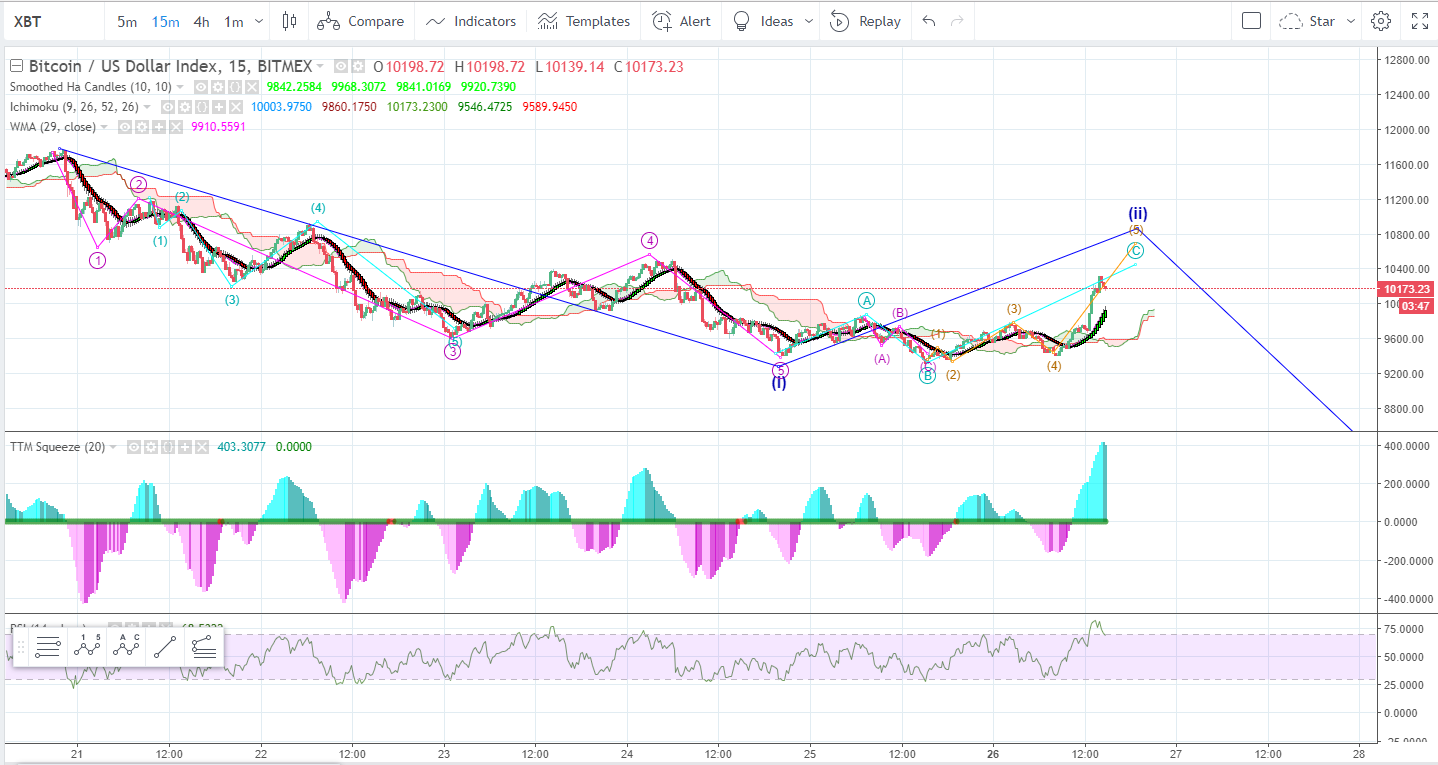
Task: Toggle visibility of the main Bitcoin series
Action: [341, 66]
